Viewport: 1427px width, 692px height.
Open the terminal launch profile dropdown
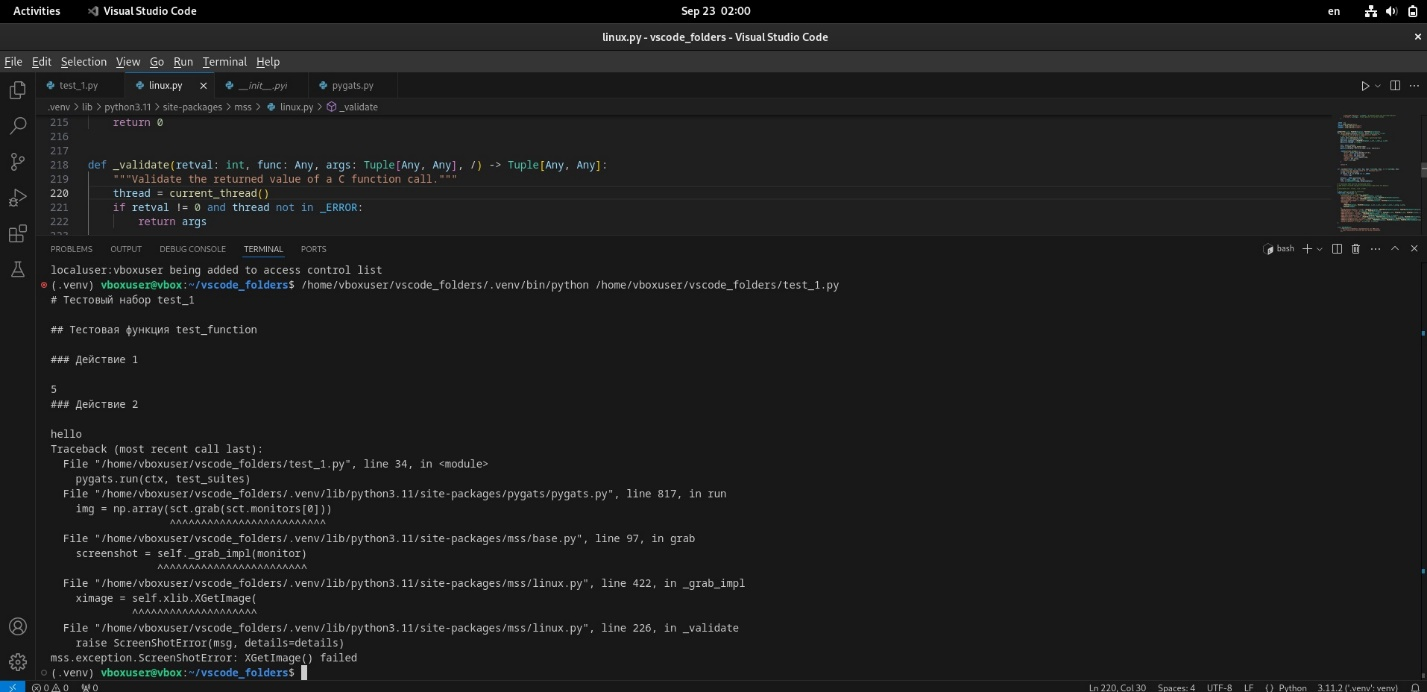[x=1320, y=248]
